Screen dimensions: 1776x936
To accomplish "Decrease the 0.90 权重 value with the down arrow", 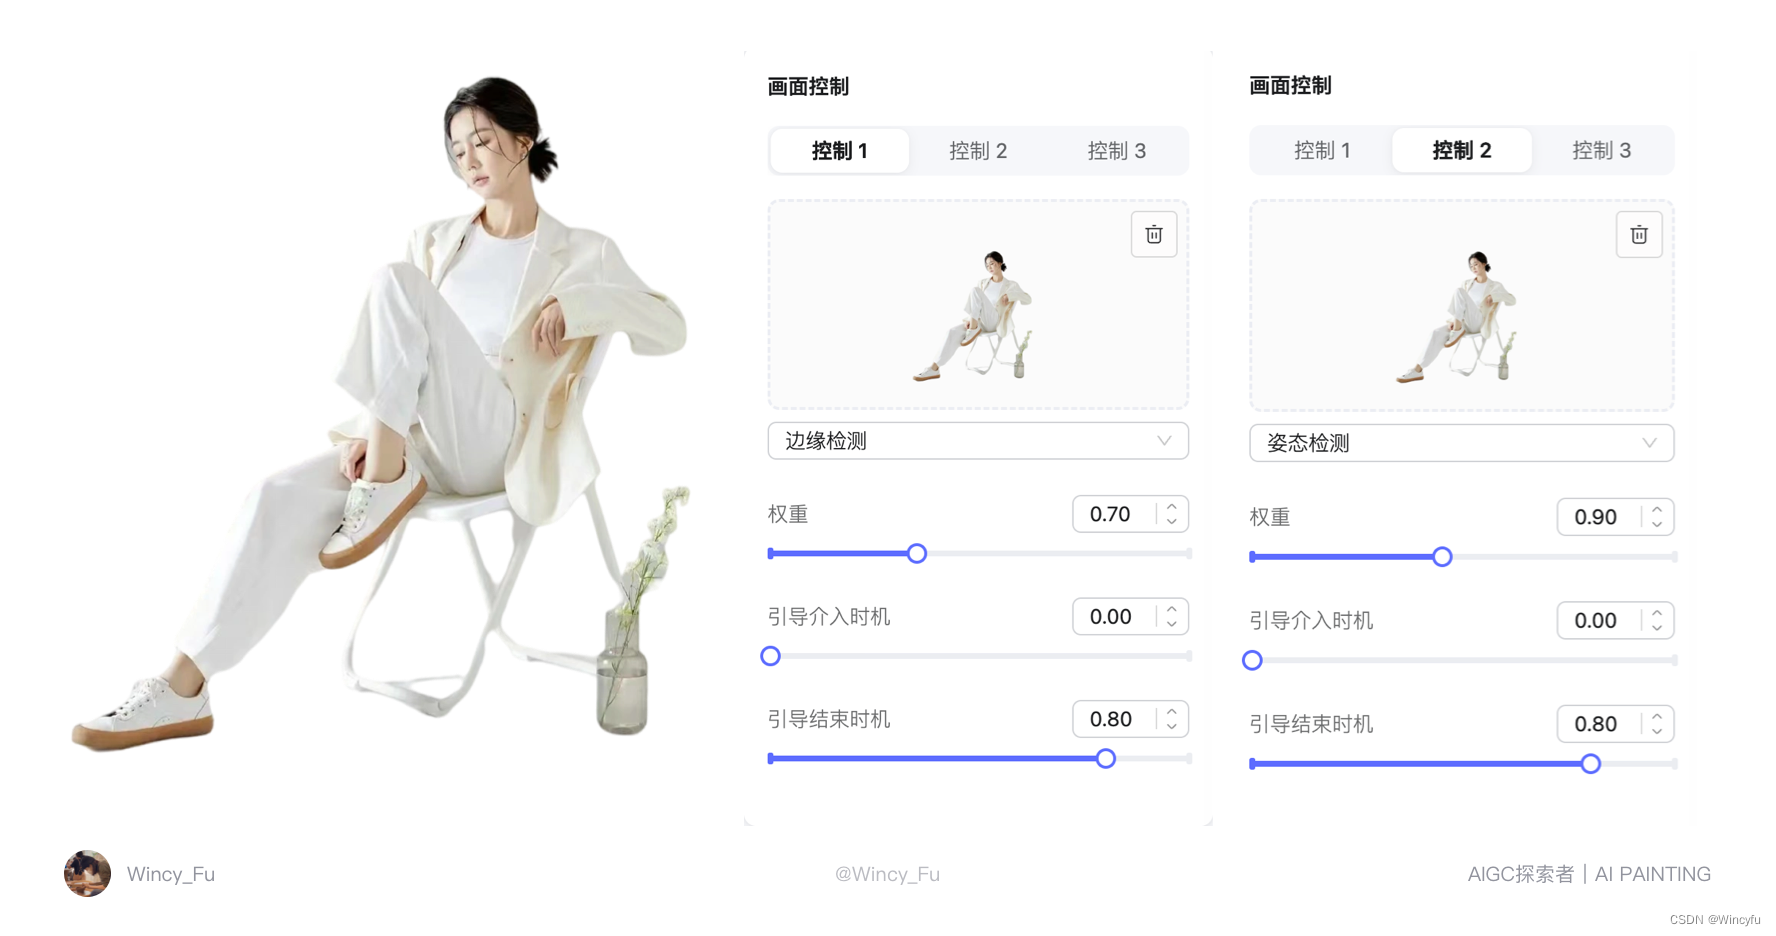I will click(1656, 524).
